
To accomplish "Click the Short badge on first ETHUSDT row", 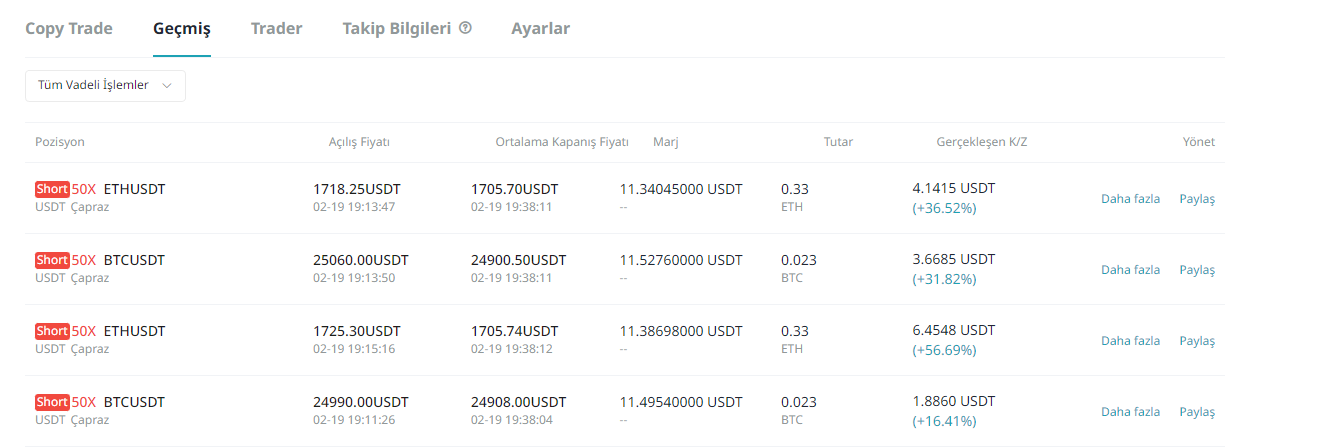I will point(52,189).
